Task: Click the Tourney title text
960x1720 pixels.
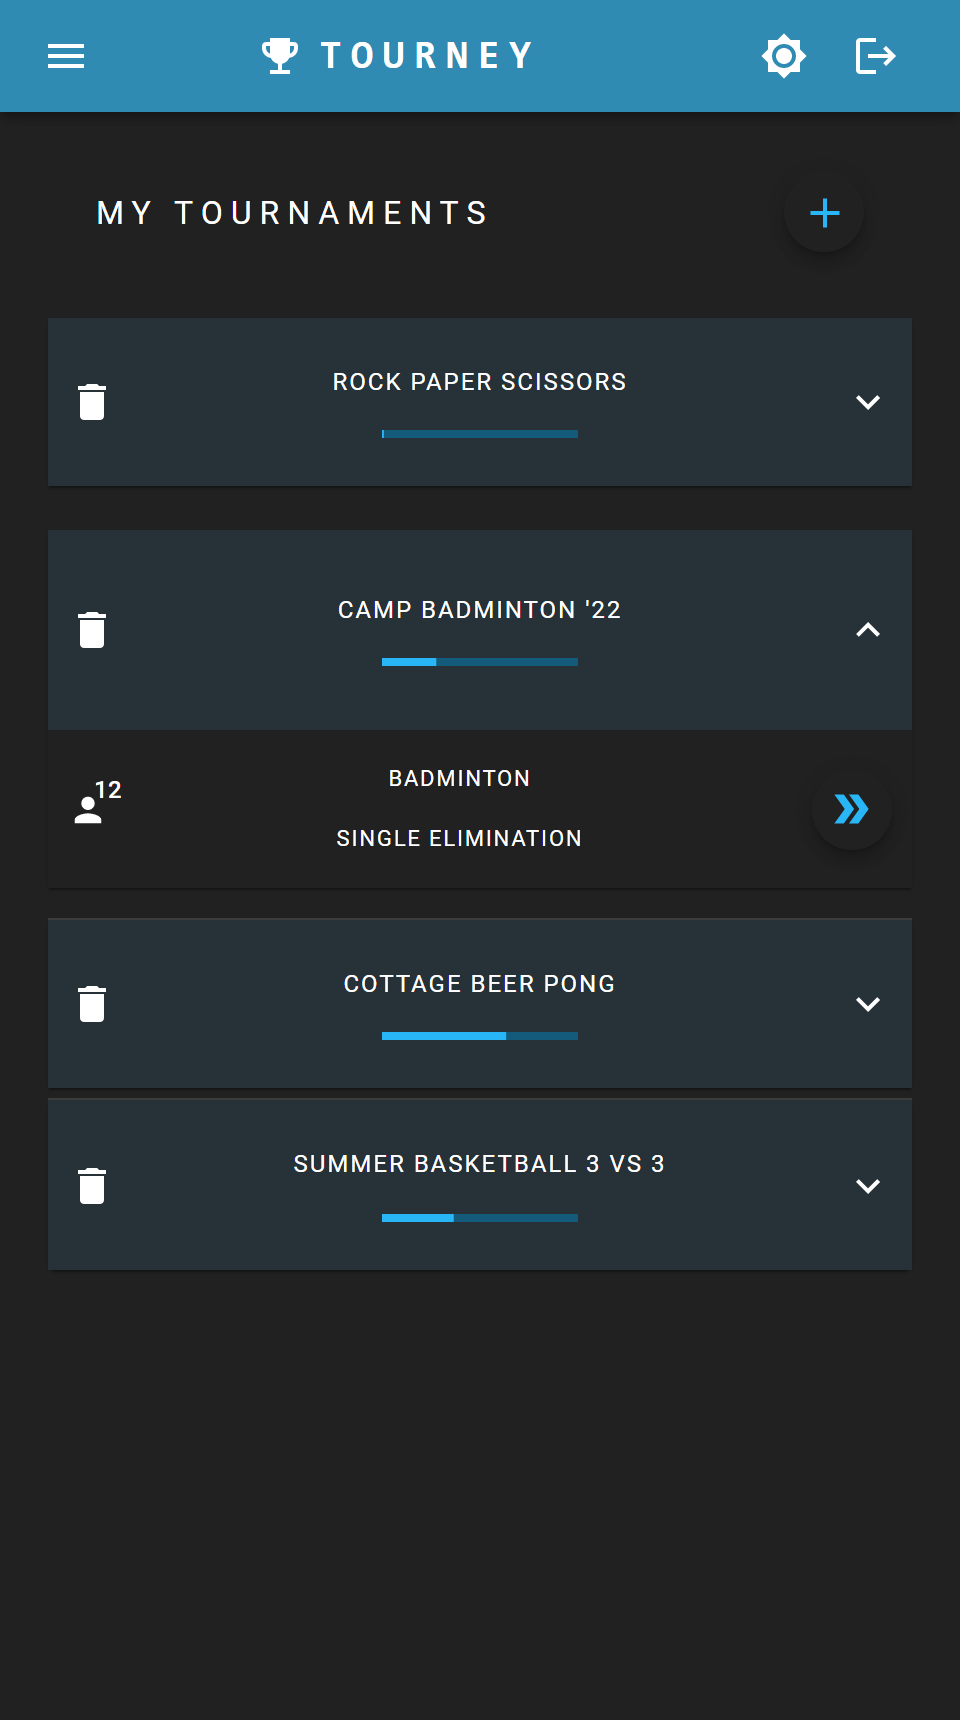Action: pos(427,56)
